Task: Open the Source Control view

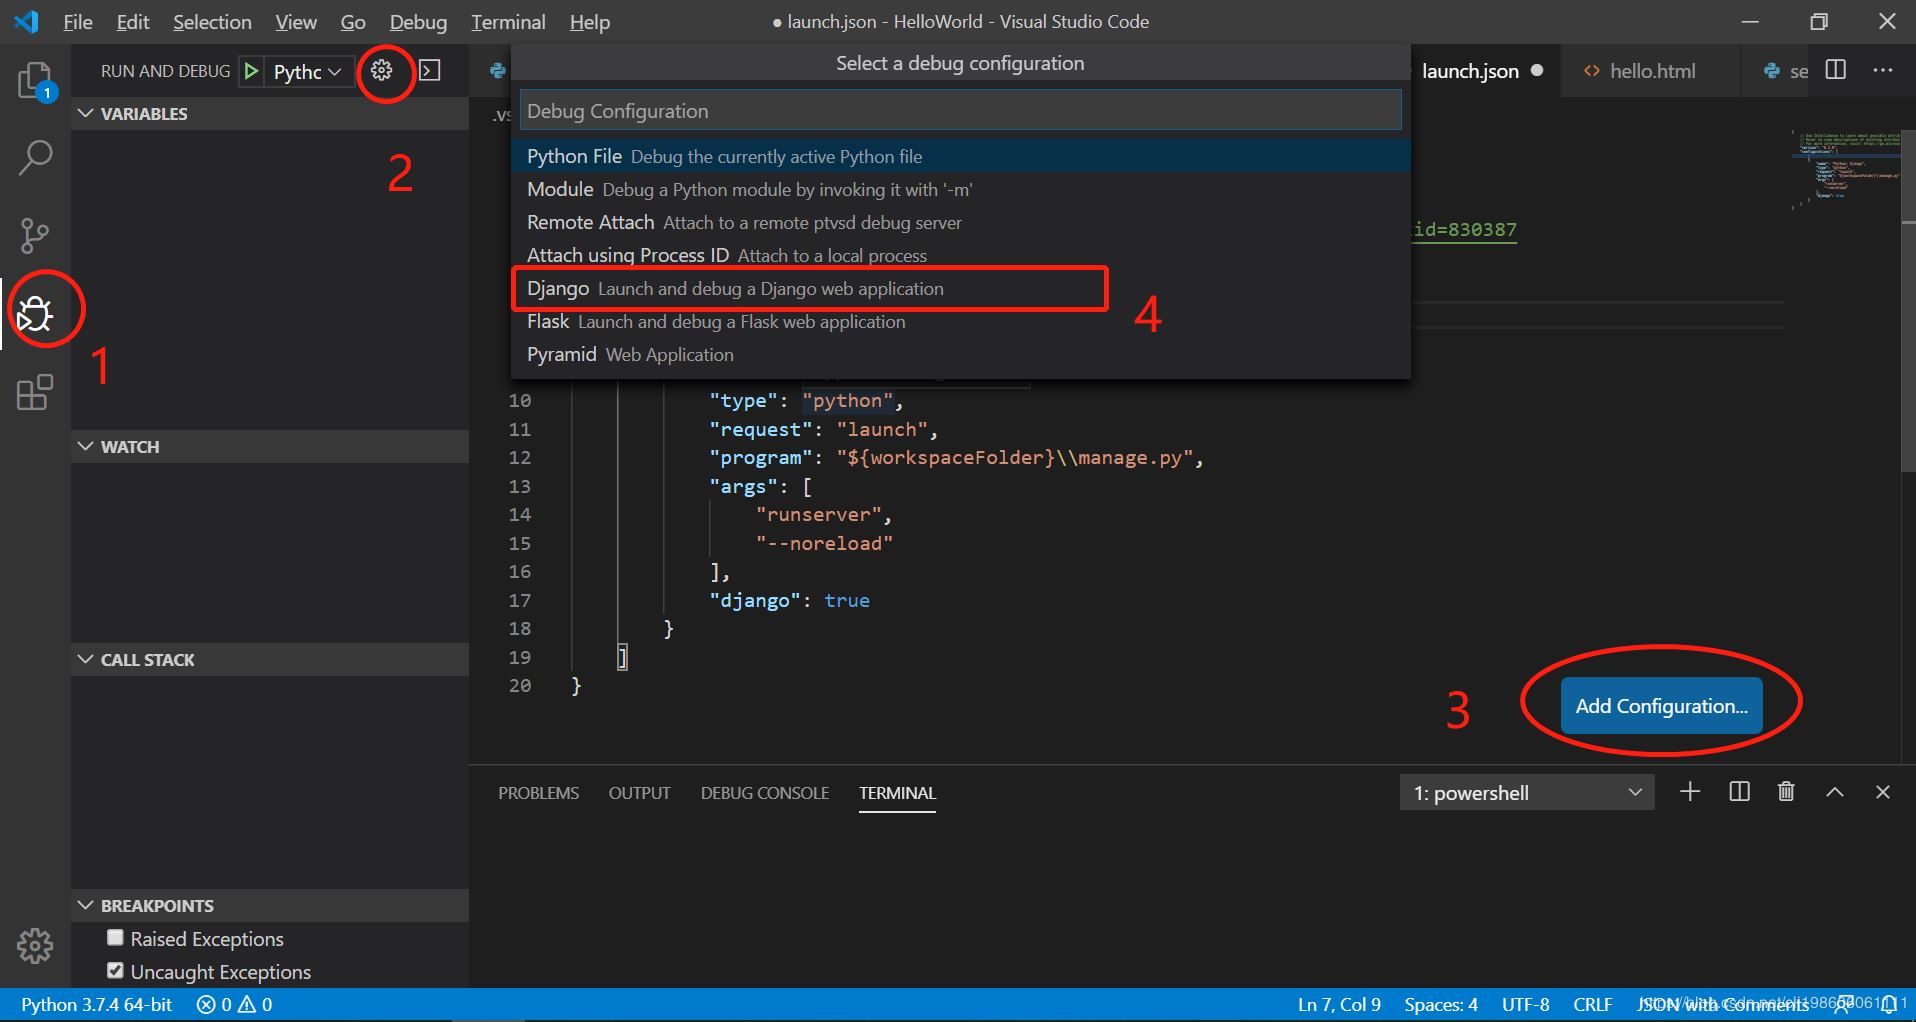Action: point(35,236)
